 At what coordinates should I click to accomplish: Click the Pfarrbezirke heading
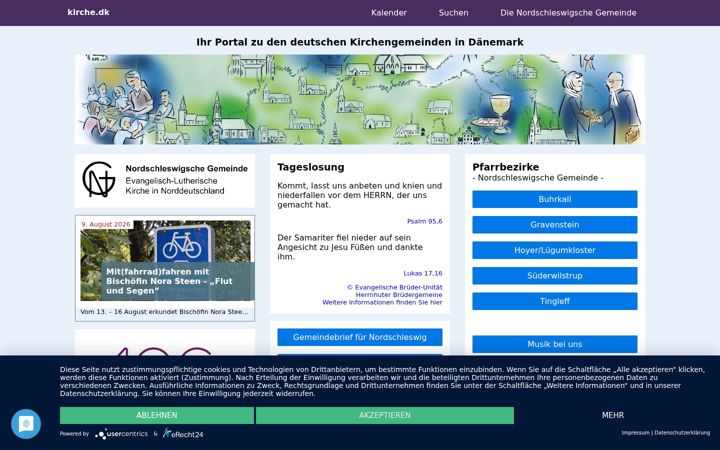click(x=506, y=167)
